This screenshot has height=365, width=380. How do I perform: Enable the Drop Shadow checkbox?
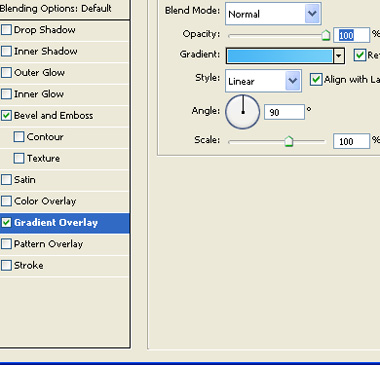point(6,30)
